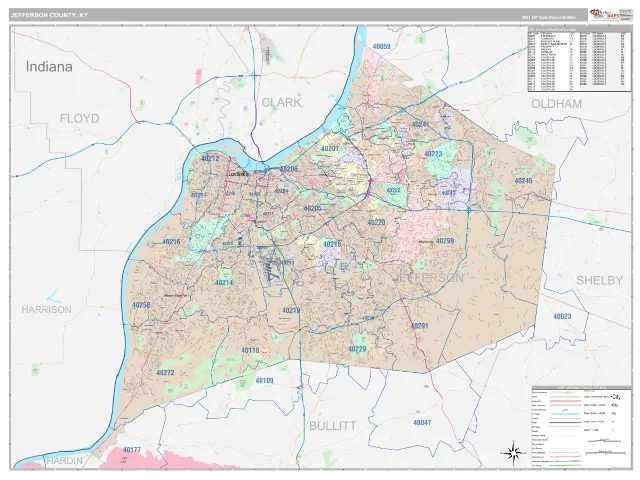Select ZIP code 40059 label
This screenshot has height=480, width=640.
381,47
